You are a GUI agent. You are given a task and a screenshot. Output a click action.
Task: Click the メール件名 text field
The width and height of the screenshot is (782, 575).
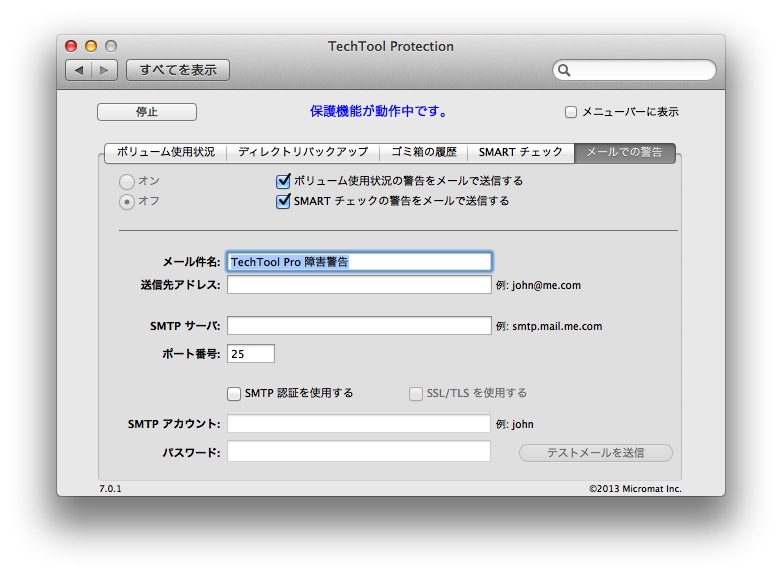click(x=359, y=262)
